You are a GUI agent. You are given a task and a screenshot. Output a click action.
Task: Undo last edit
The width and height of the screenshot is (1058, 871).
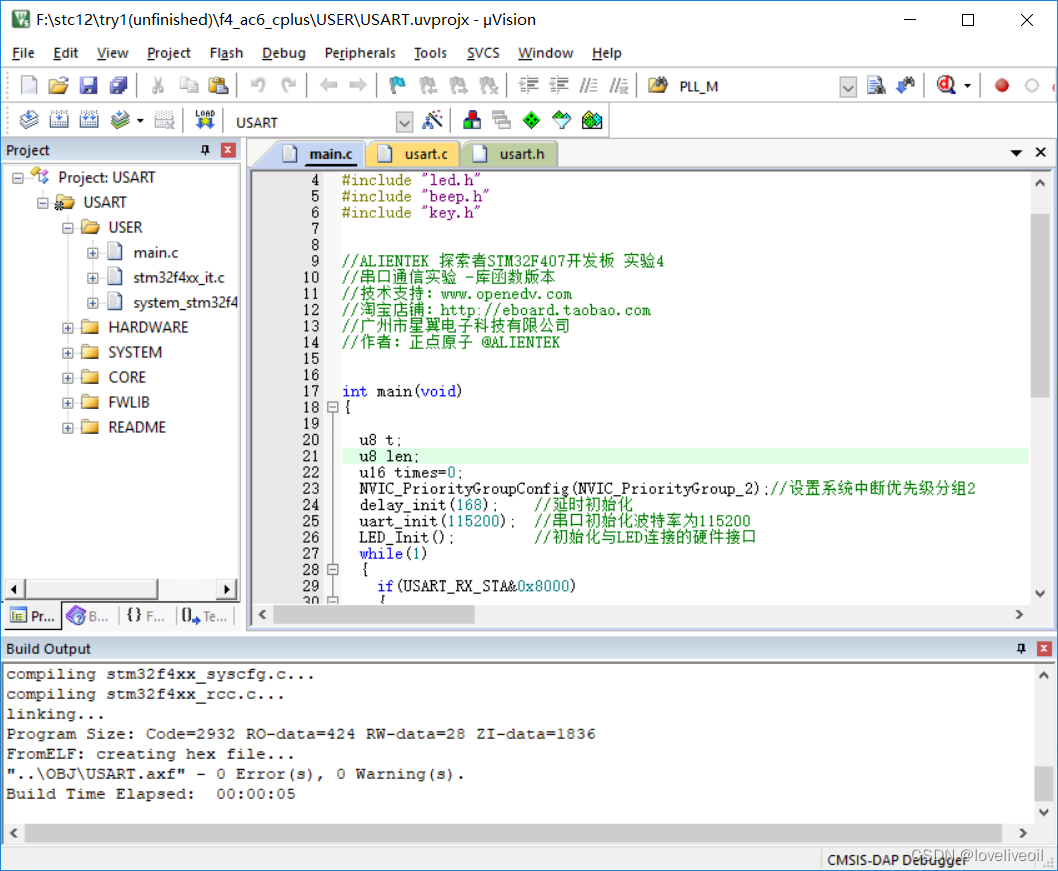point(258,86)
